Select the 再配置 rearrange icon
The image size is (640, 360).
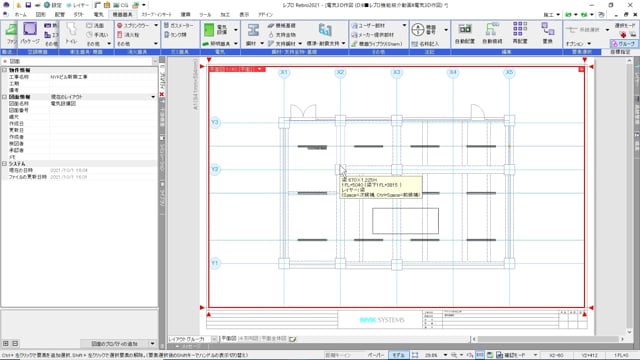tap(520, 34)
